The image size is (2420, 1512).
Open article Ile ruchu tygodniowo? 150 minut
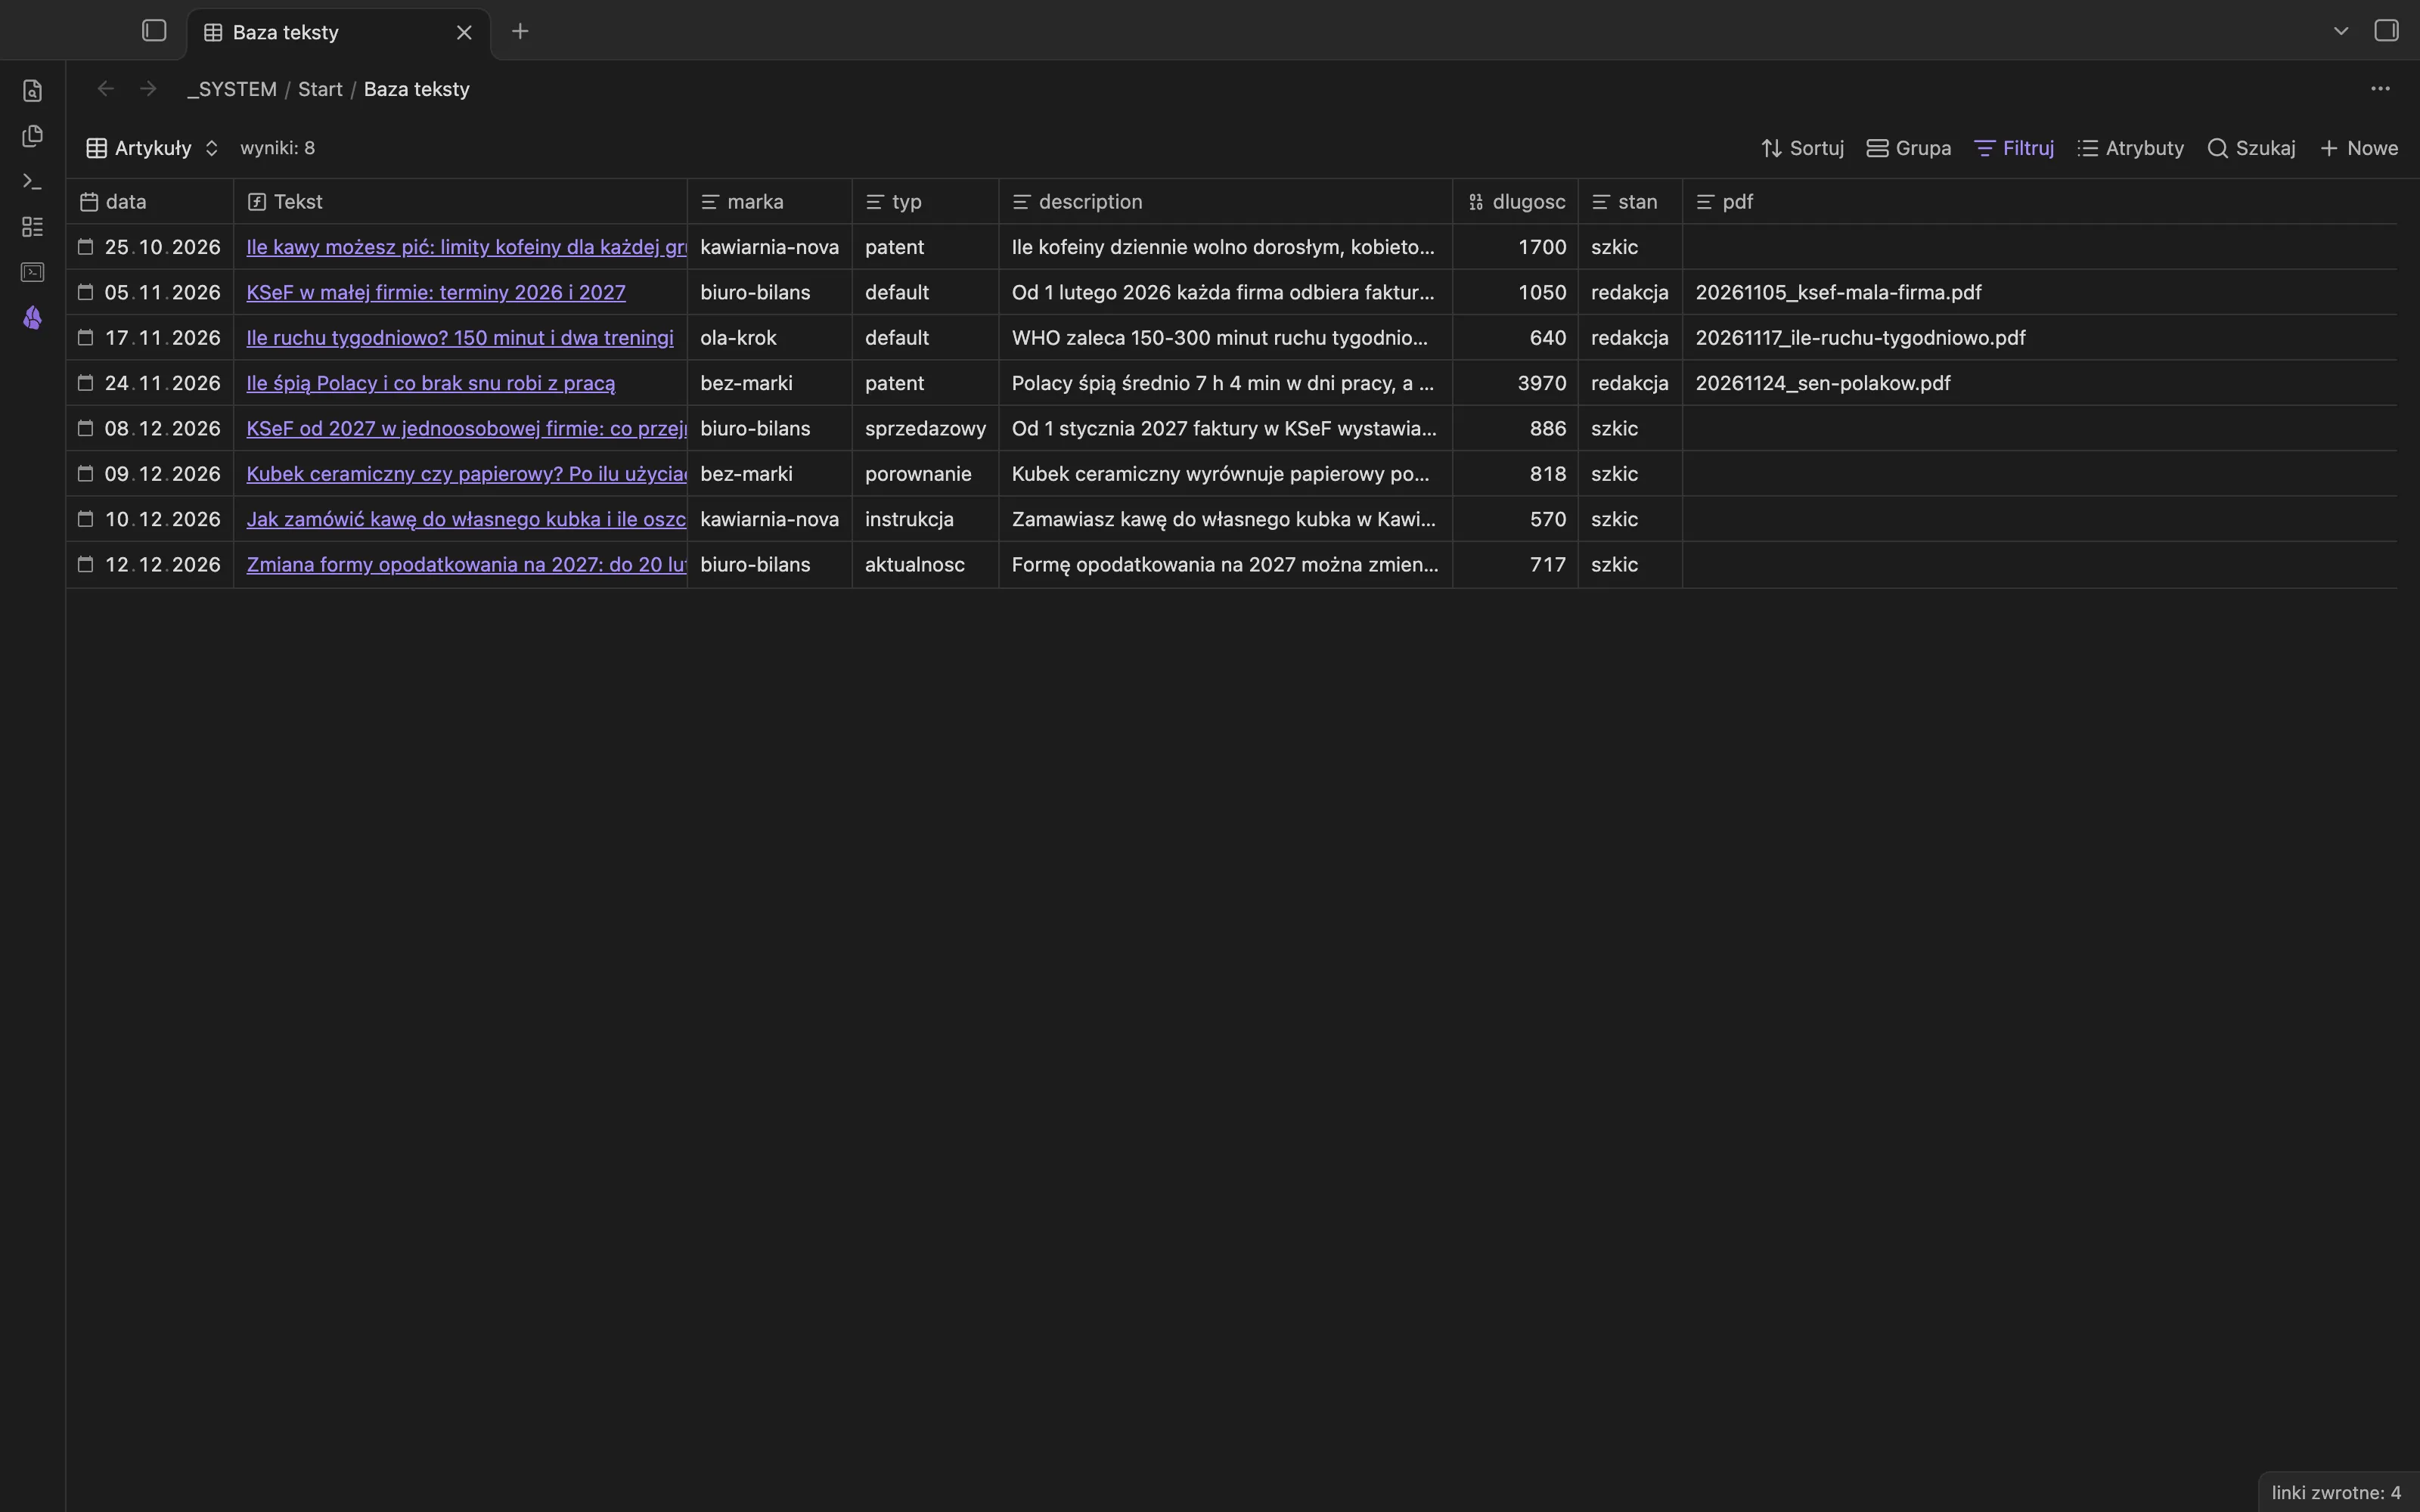coord(460,338)
